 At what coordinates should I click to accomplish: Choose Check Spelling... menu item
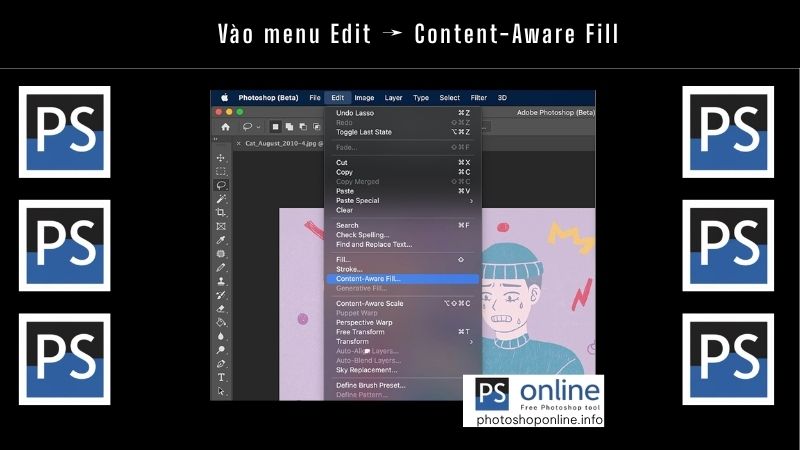pyautogui.click(x=403, y=235)
